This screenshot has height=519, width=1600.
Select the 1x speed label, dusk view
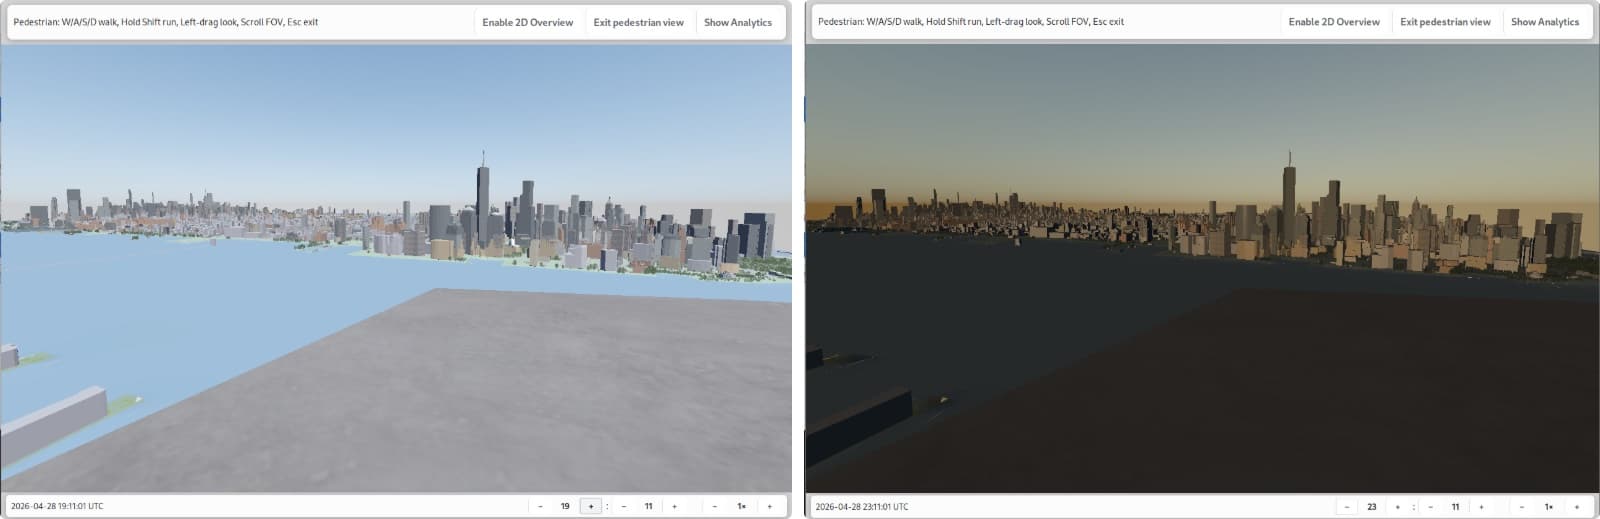pyautogui.click(x=1548, y=506)
